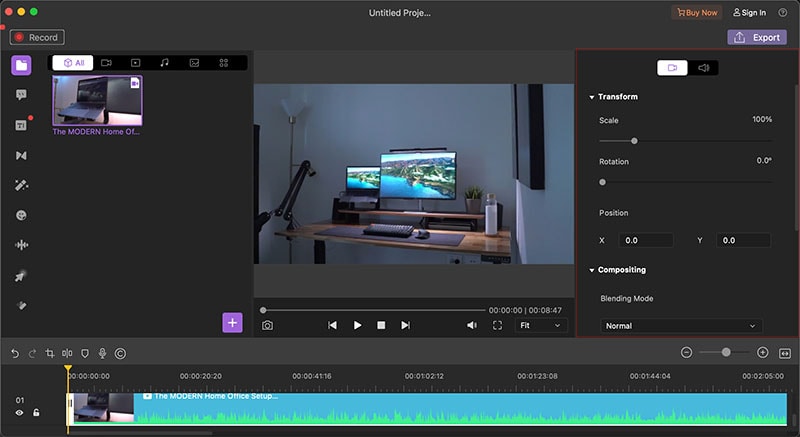This screenshot has height=437, width=800.
Task: Filter media by video camera tab
Action: tap(106, 63)
